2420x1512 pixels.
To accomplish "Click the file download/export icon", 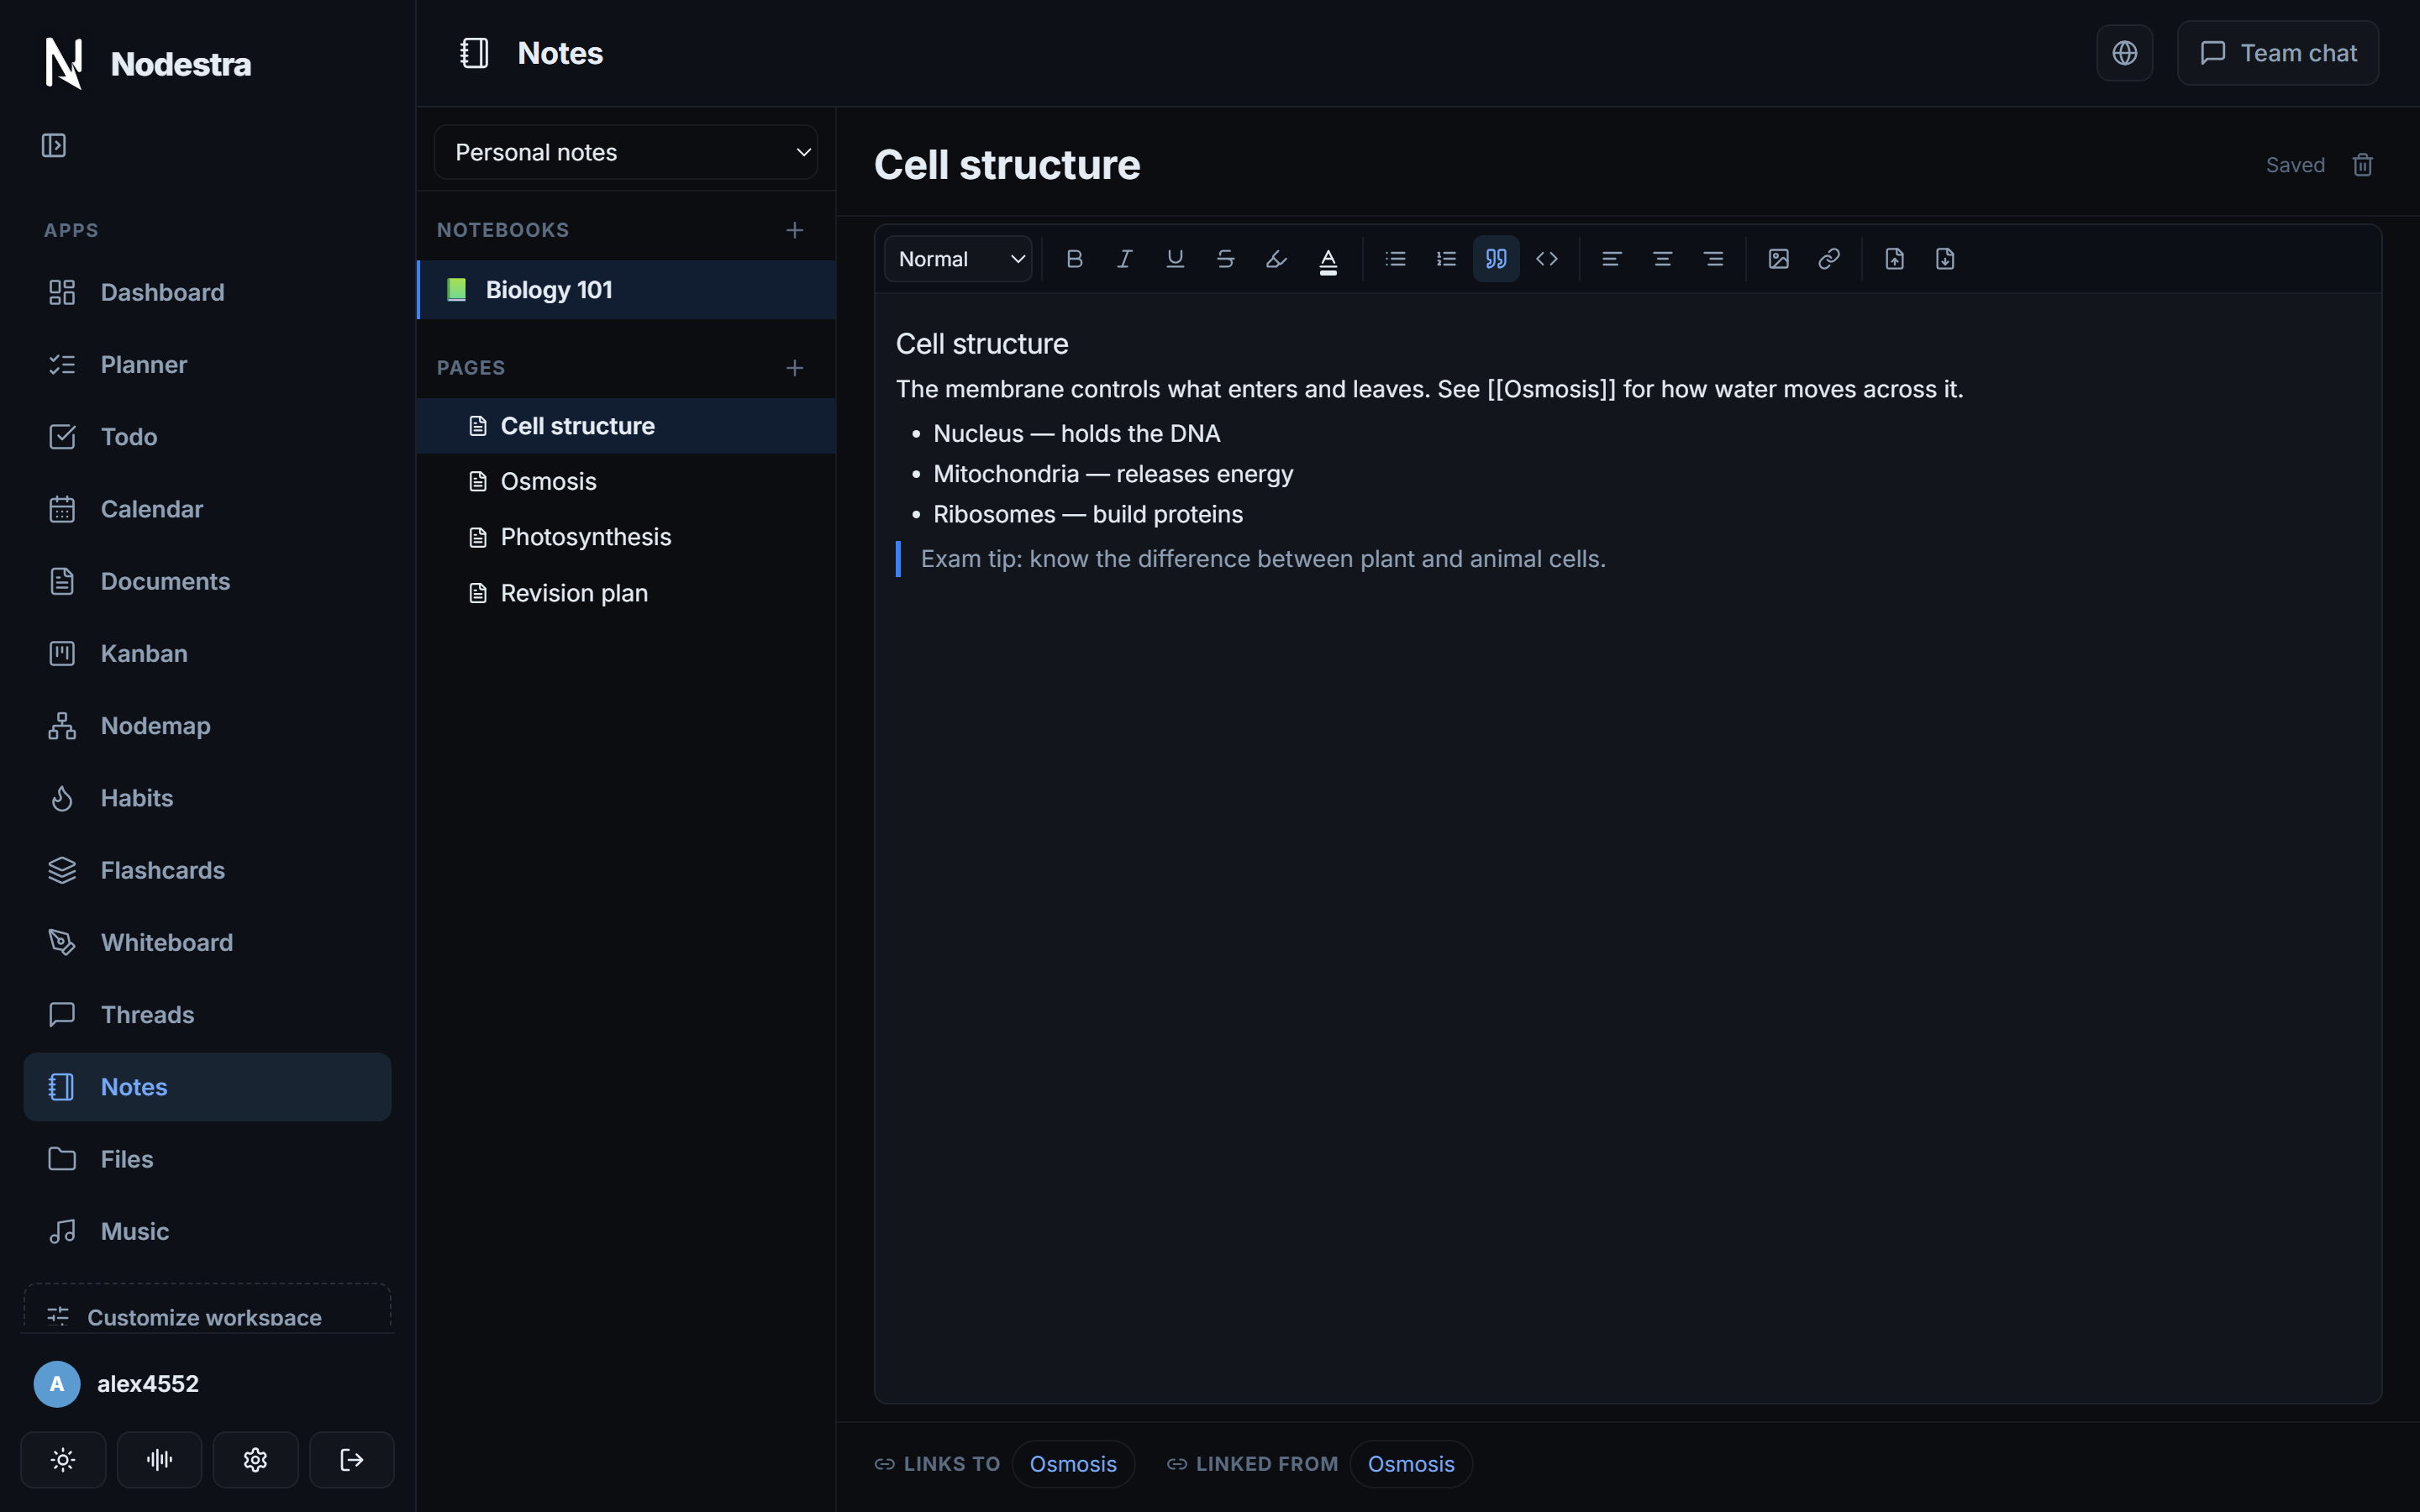I will (x=1945, y=259).
